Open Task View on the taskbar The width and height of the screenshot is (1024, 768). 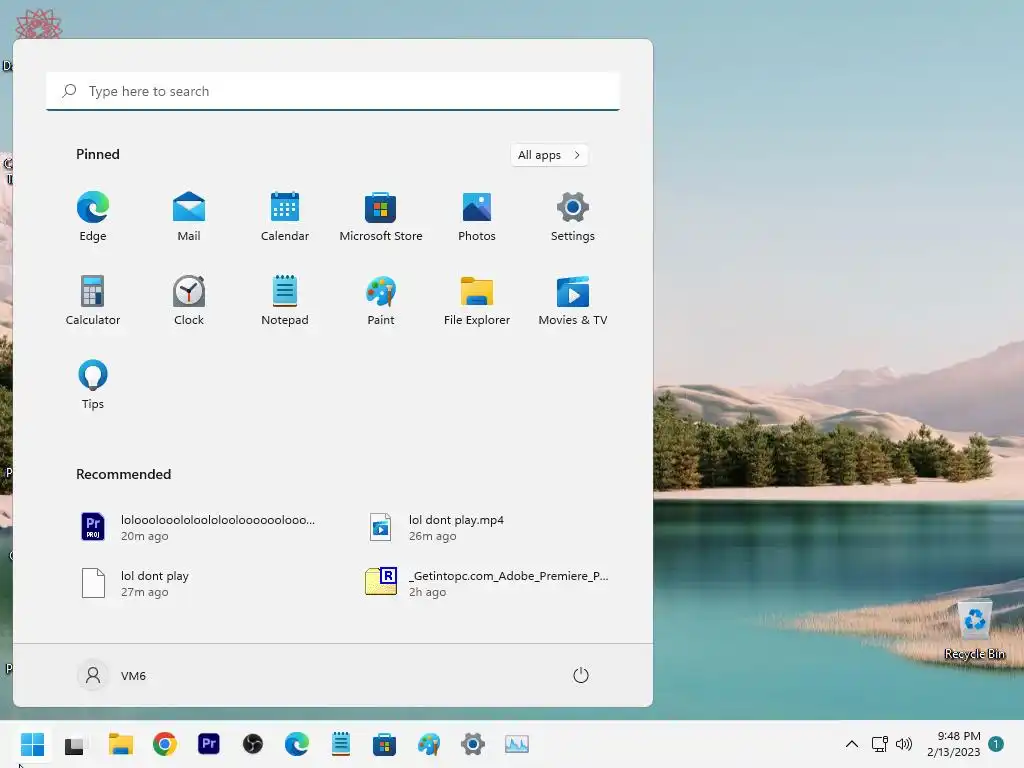[x=74, y=744]
